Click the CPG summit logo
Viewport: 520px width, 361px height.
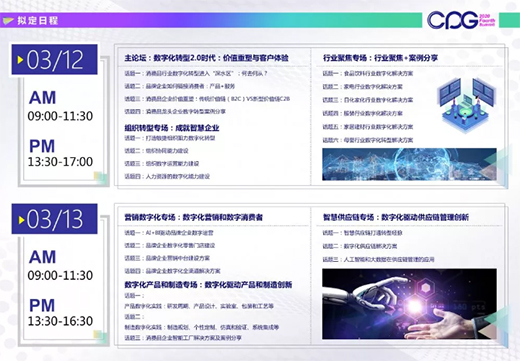tap(461, 20)
